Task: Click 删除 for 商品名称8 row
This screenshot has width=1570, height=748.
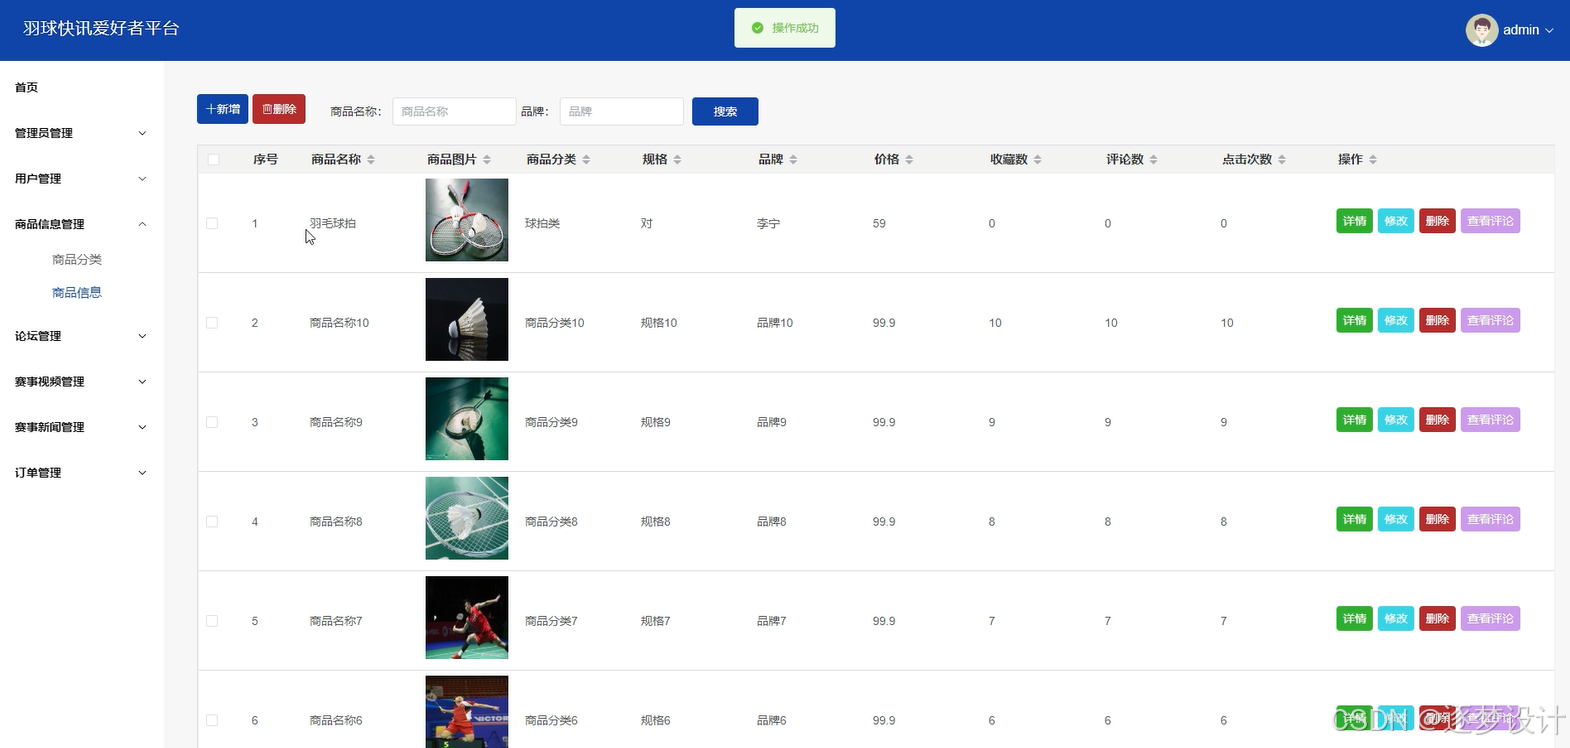Action: pyautogui.click(x=1437, y=519)
